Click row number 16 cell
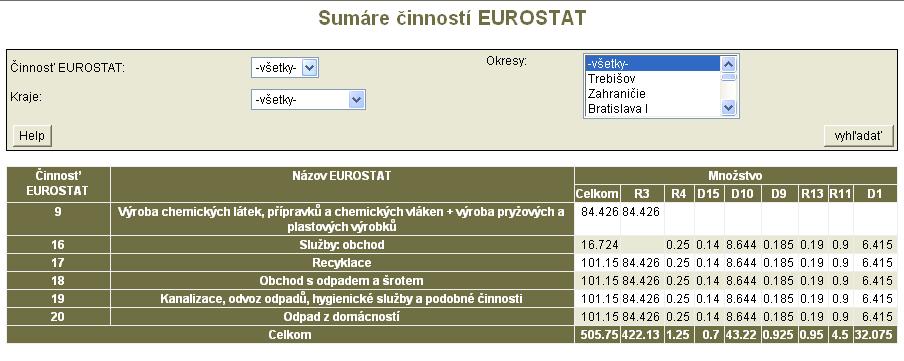Screen dimensions: 904x361 [x=58, y=245]
